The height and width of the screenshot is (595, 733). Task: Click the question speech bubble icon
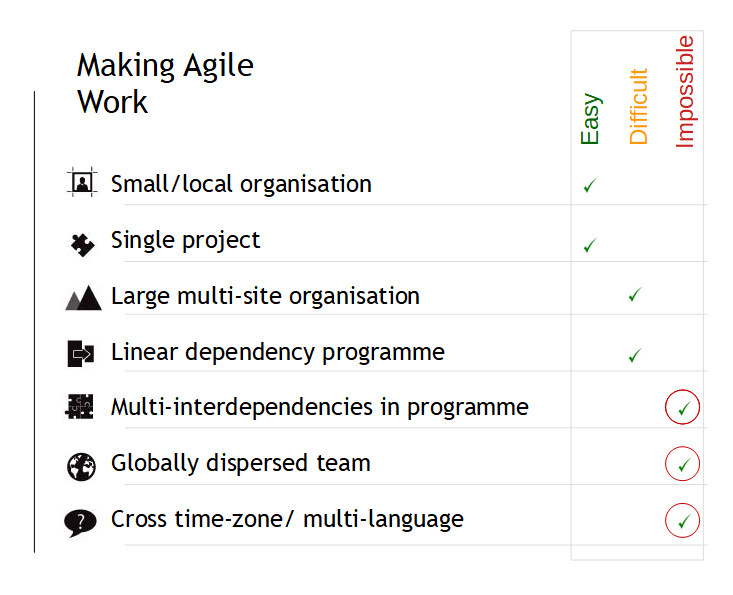80,523
